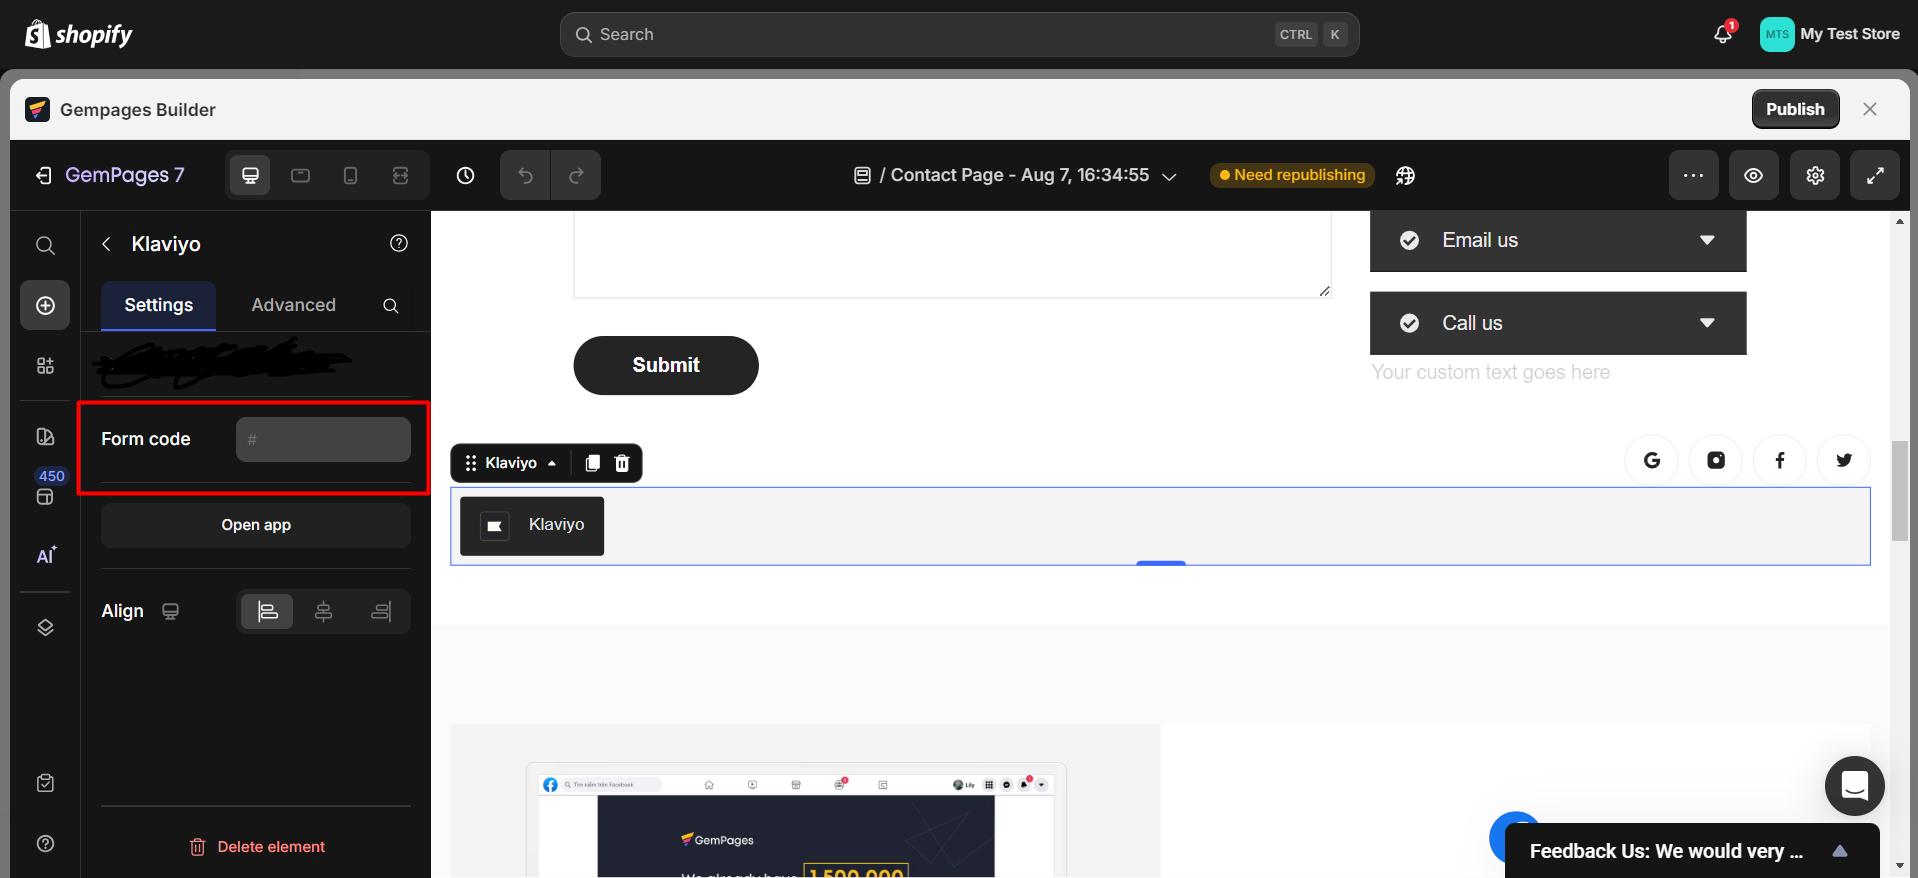Select the center align option
1918x878 pixels.
pyautogui.click(x=323, y=611)
